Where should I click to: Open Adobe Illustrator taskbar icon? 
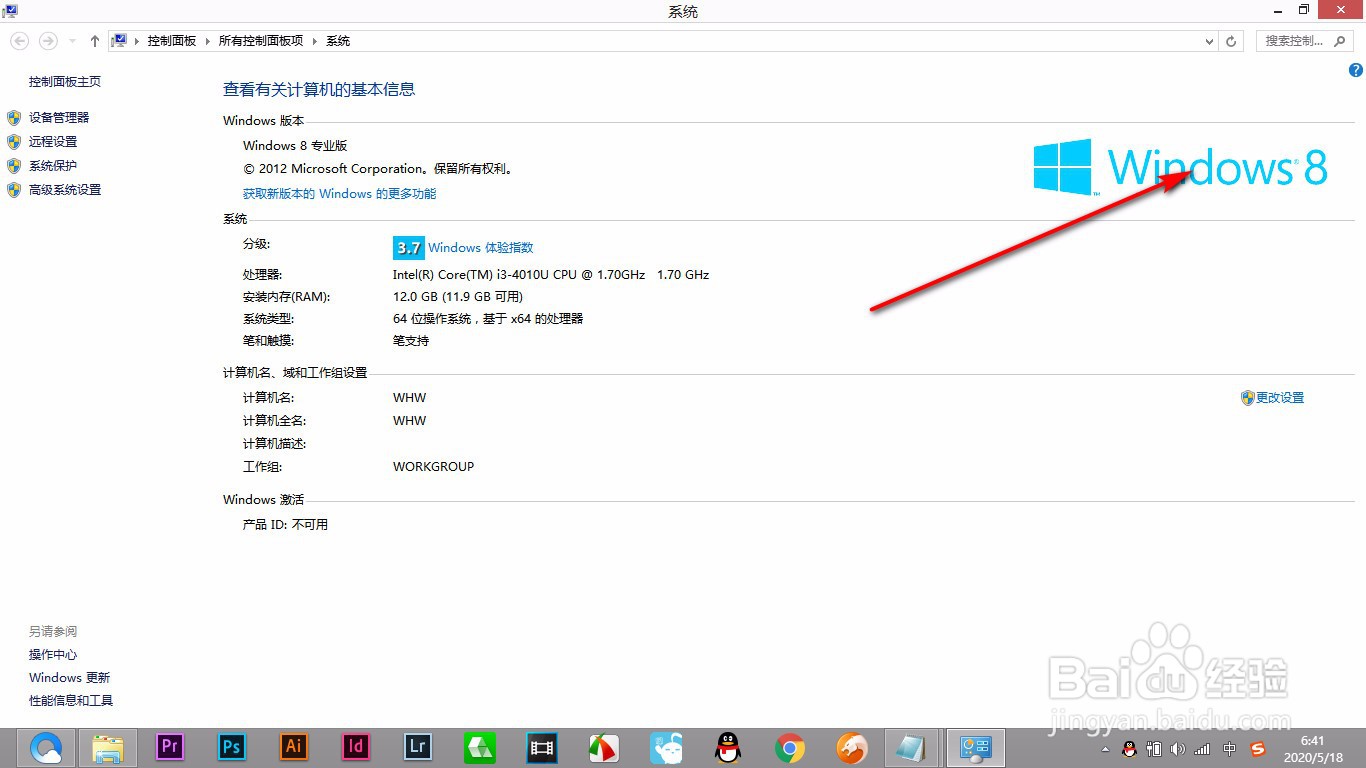[294, 746]
